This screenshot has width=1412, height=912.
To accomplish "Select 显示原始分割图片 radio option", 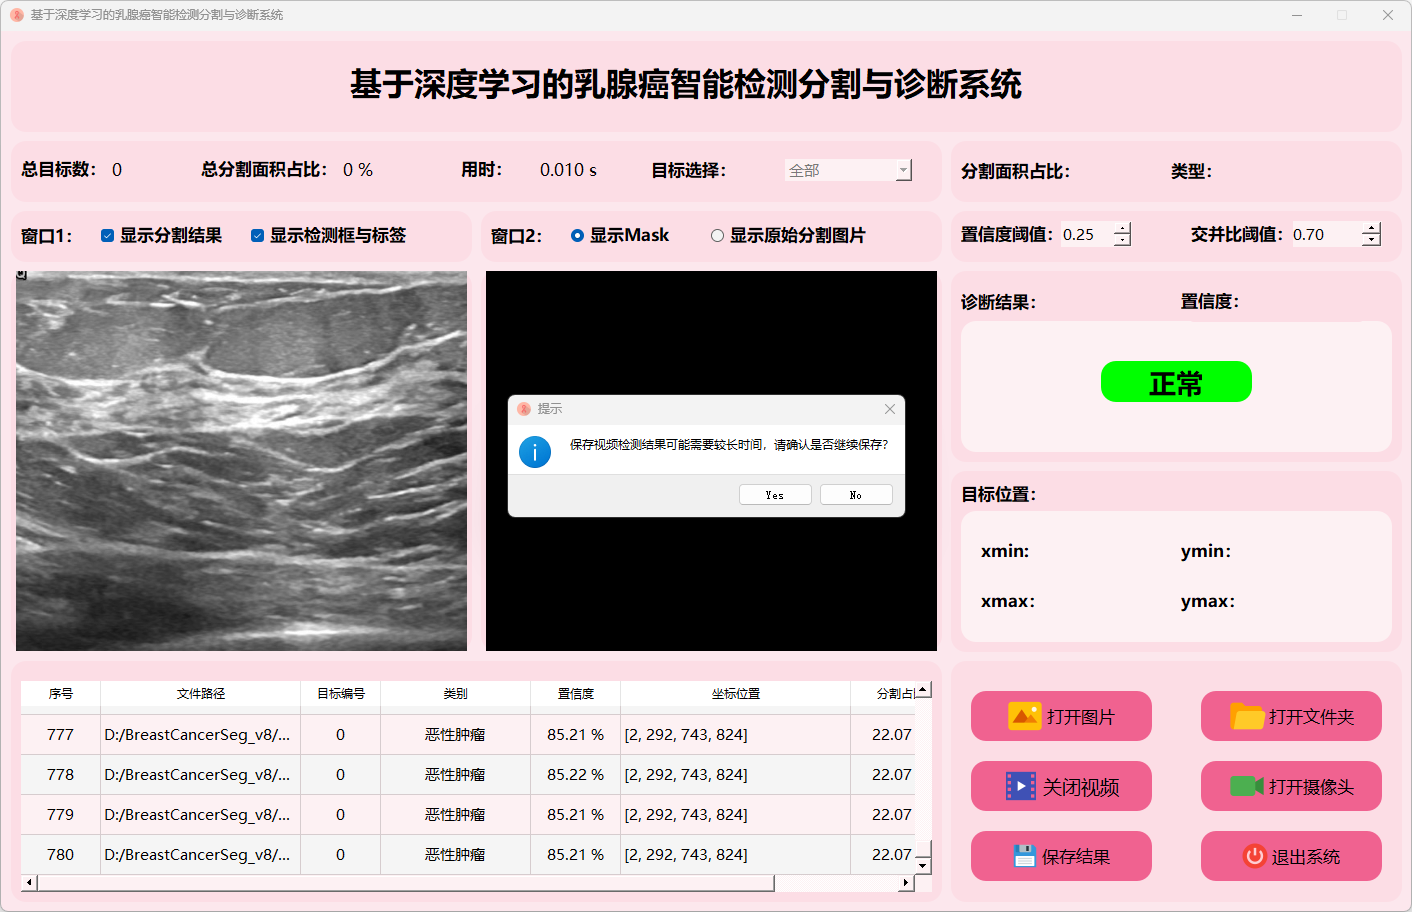I will (717, 236).
